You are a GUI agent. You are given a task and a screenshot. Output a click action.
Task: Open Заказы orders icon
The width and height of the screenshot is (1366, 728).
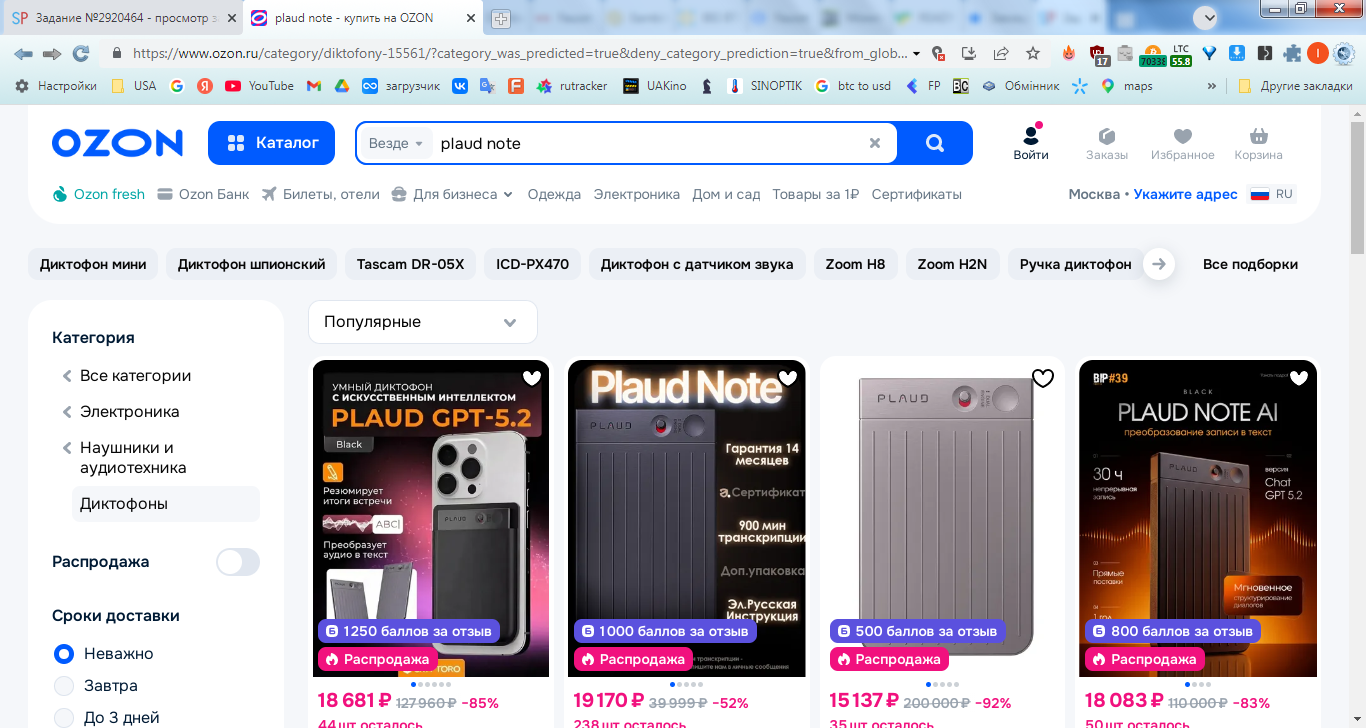tap(1107, 144)
